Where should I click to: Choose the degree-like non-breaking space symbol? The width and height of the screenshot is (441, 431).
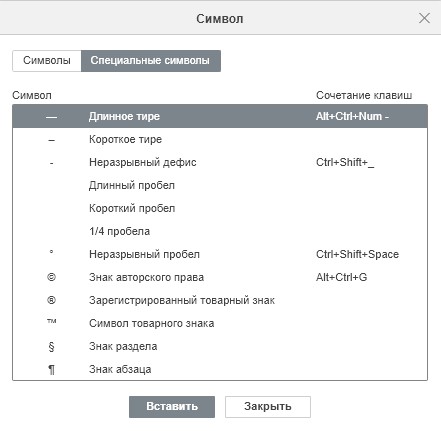(51, 252)
